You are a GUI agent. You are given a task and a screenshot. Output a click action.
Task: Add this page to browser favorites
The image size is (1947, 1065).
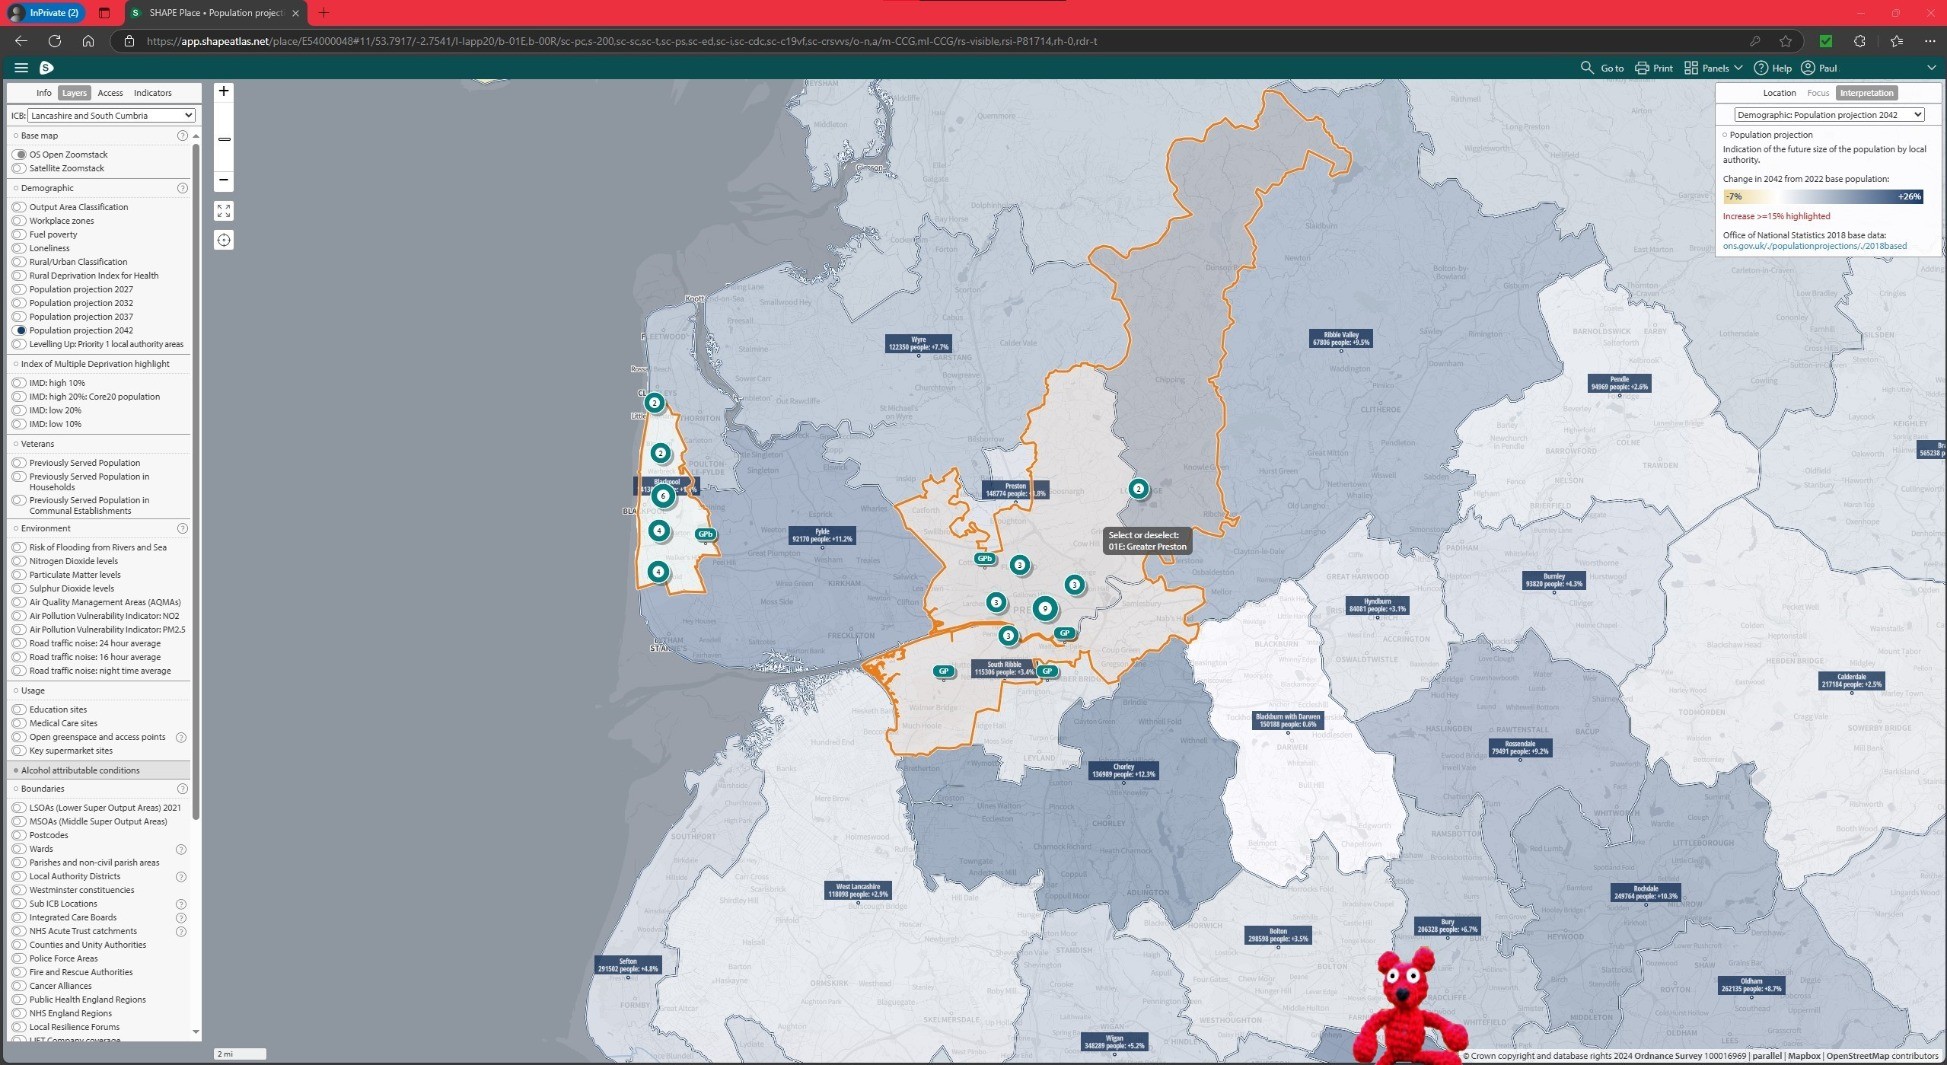pos(1785,41)
